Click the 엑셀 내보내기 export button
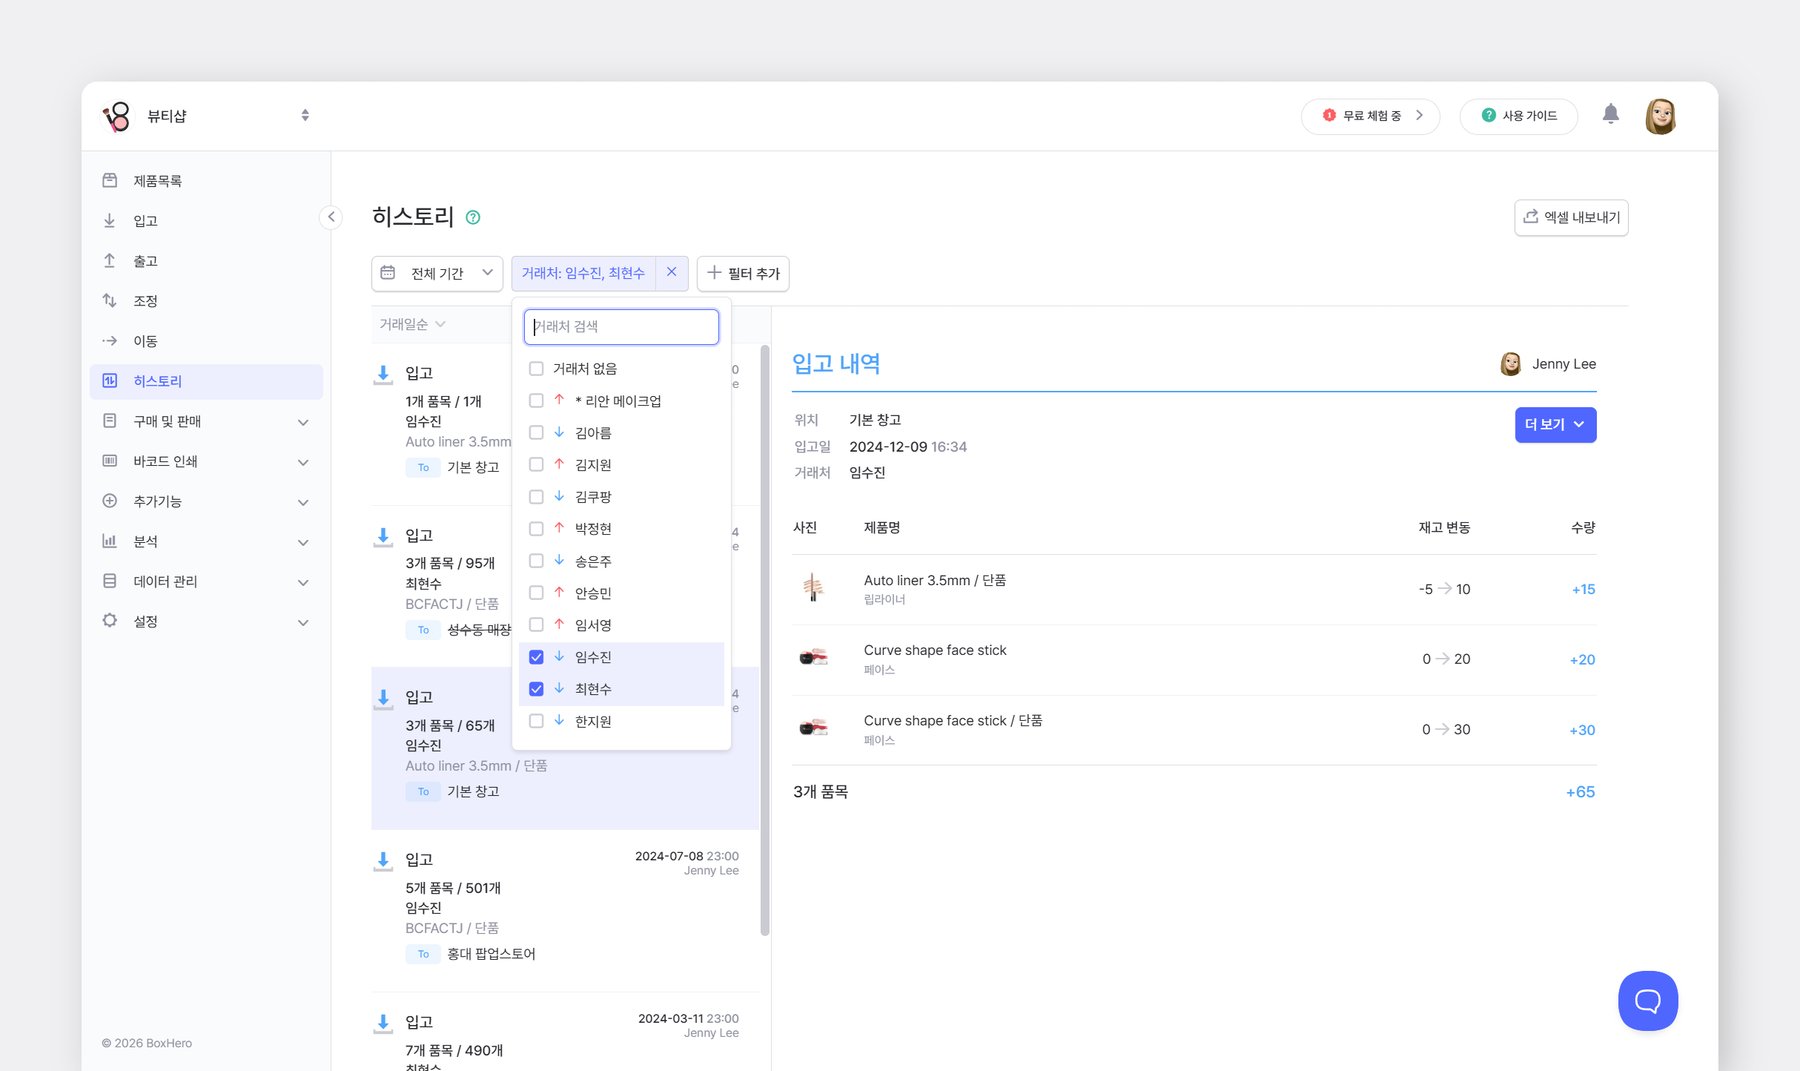 click(x=1571, y=217)
